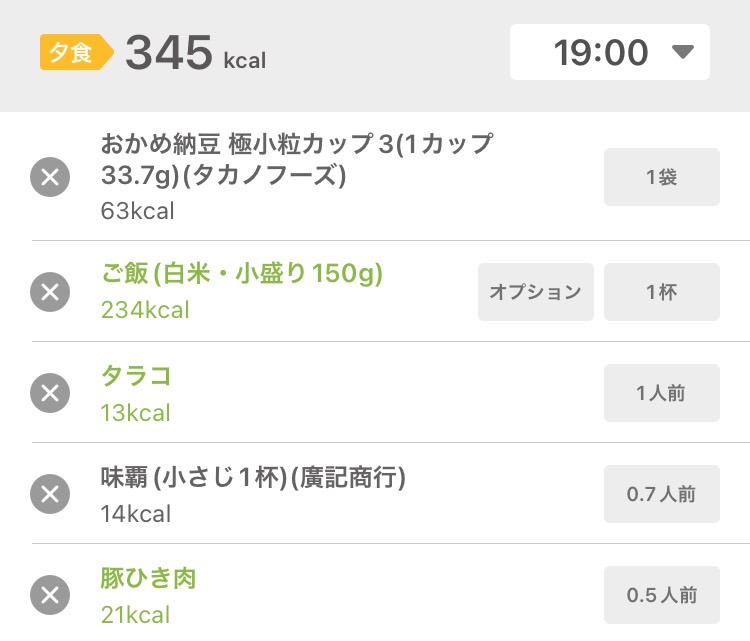Change the 1袋 quantity for natto

click(662, 177)
